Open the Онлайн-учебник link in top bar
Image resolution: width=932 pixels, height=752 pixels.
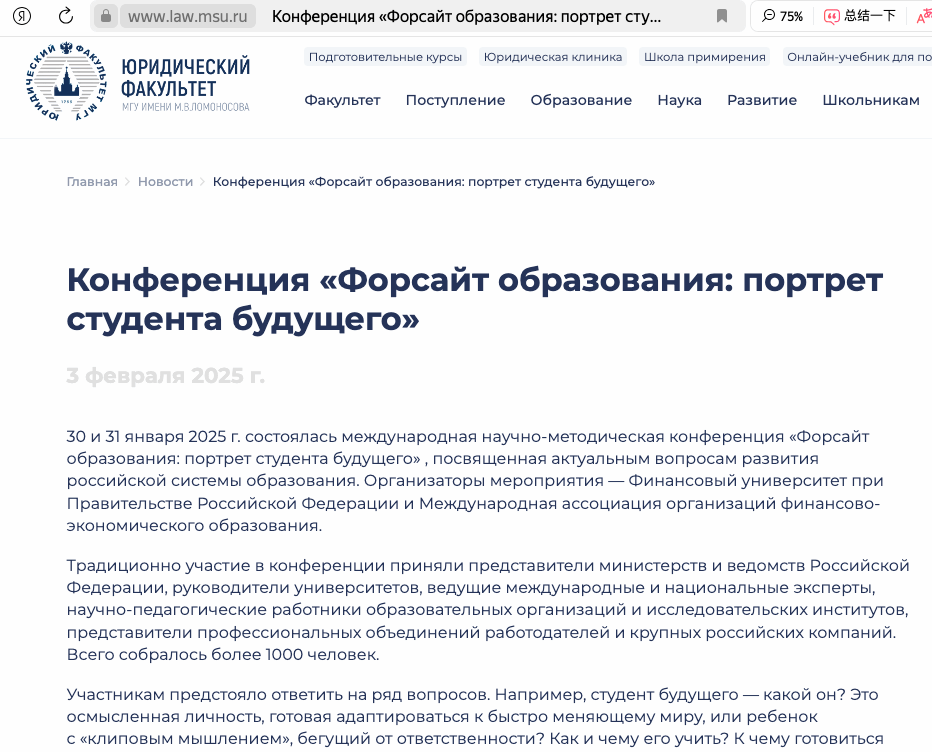click(x=858, y=57)
